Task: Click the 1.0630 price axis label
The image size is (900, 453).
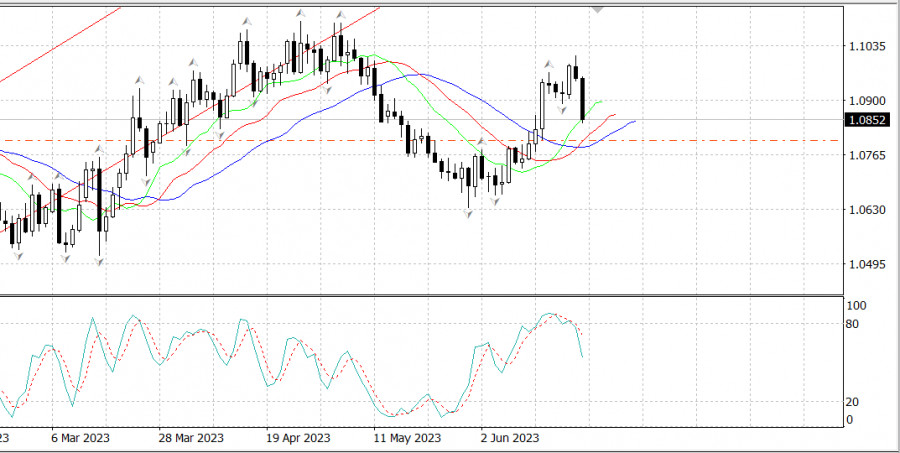Action: pyautogui.click(x=866, y=210)
